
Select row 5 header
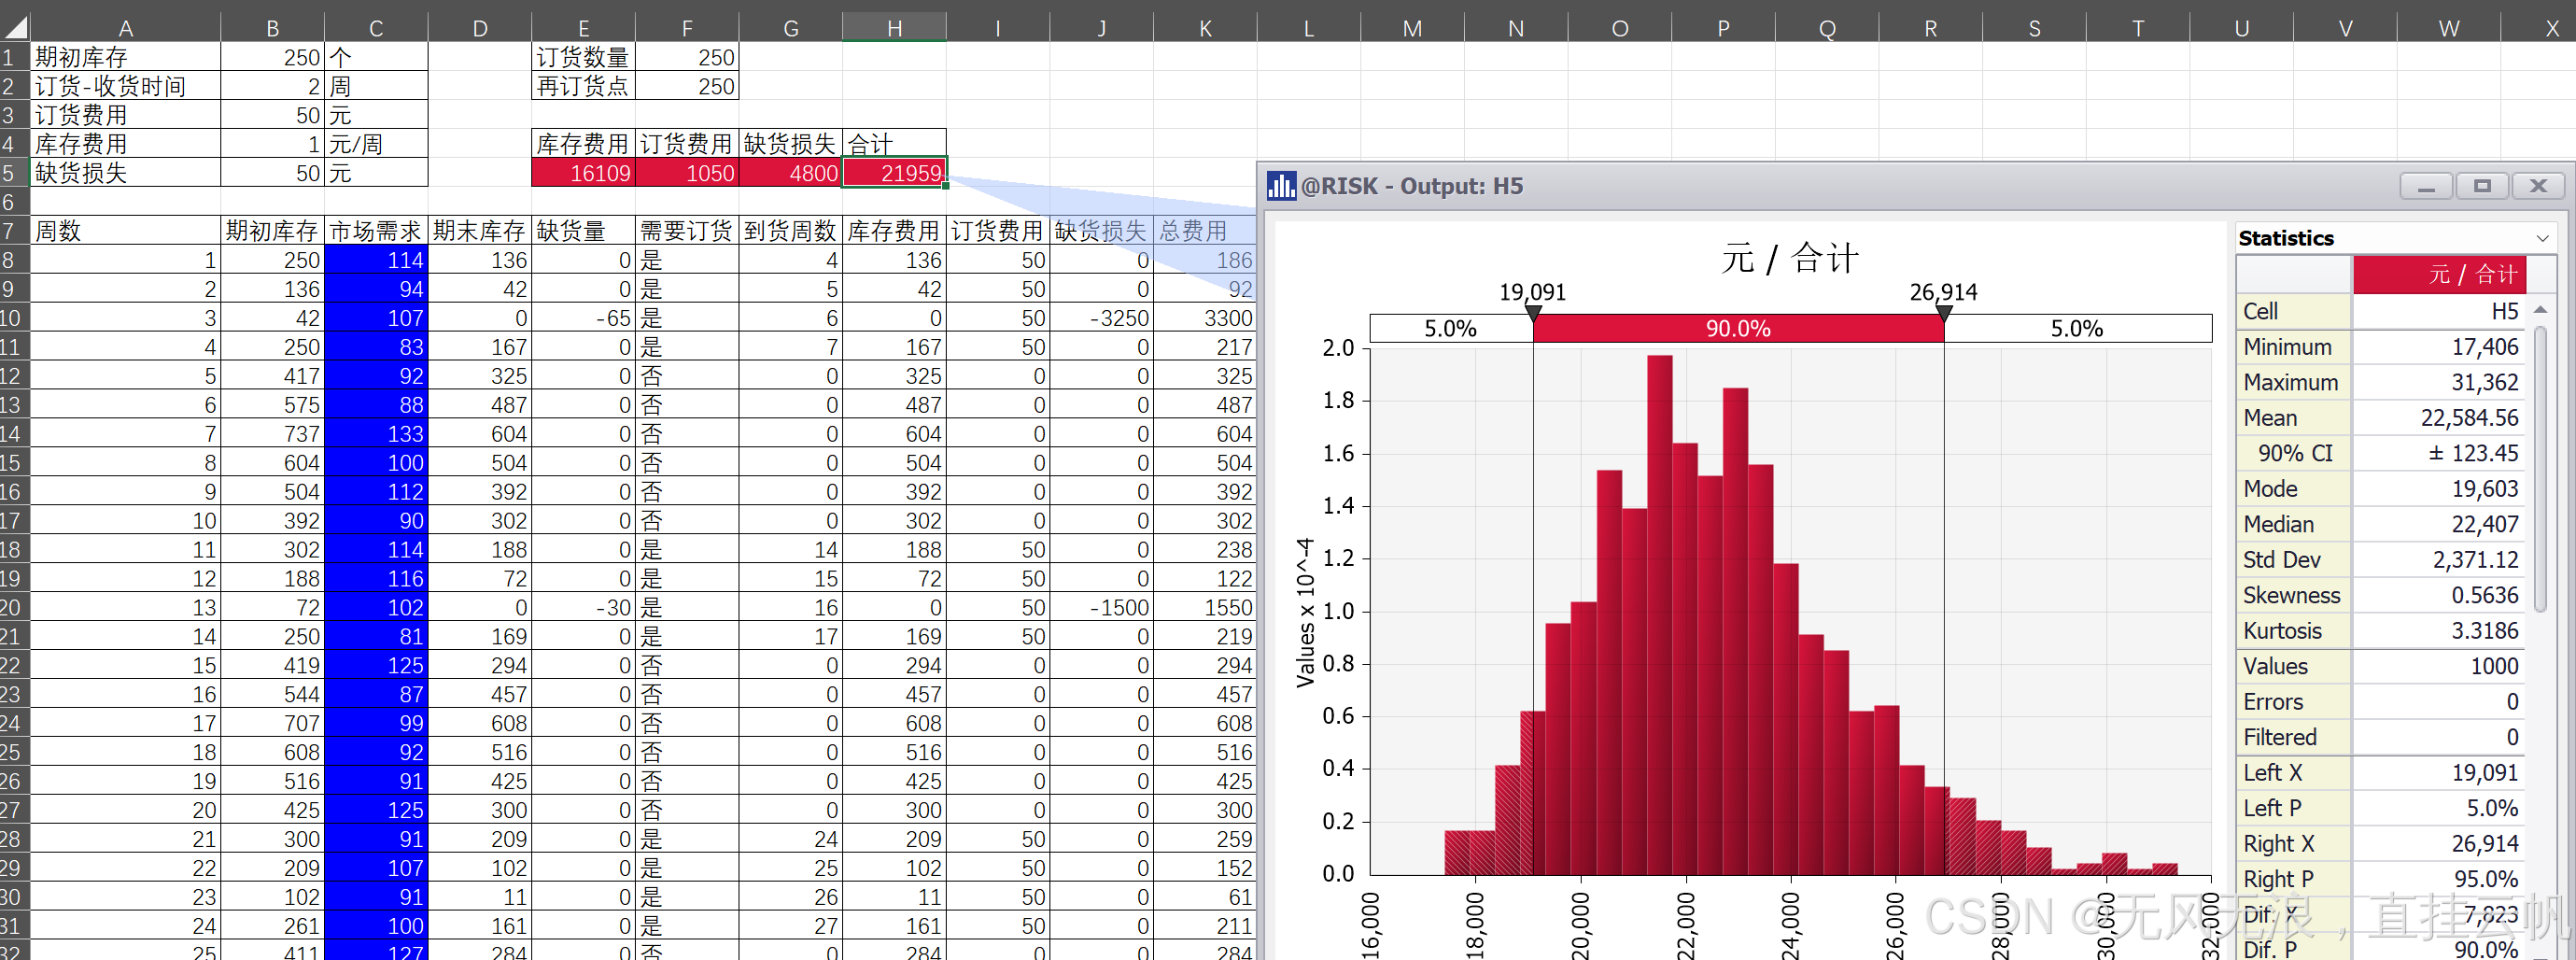point(14,173)
